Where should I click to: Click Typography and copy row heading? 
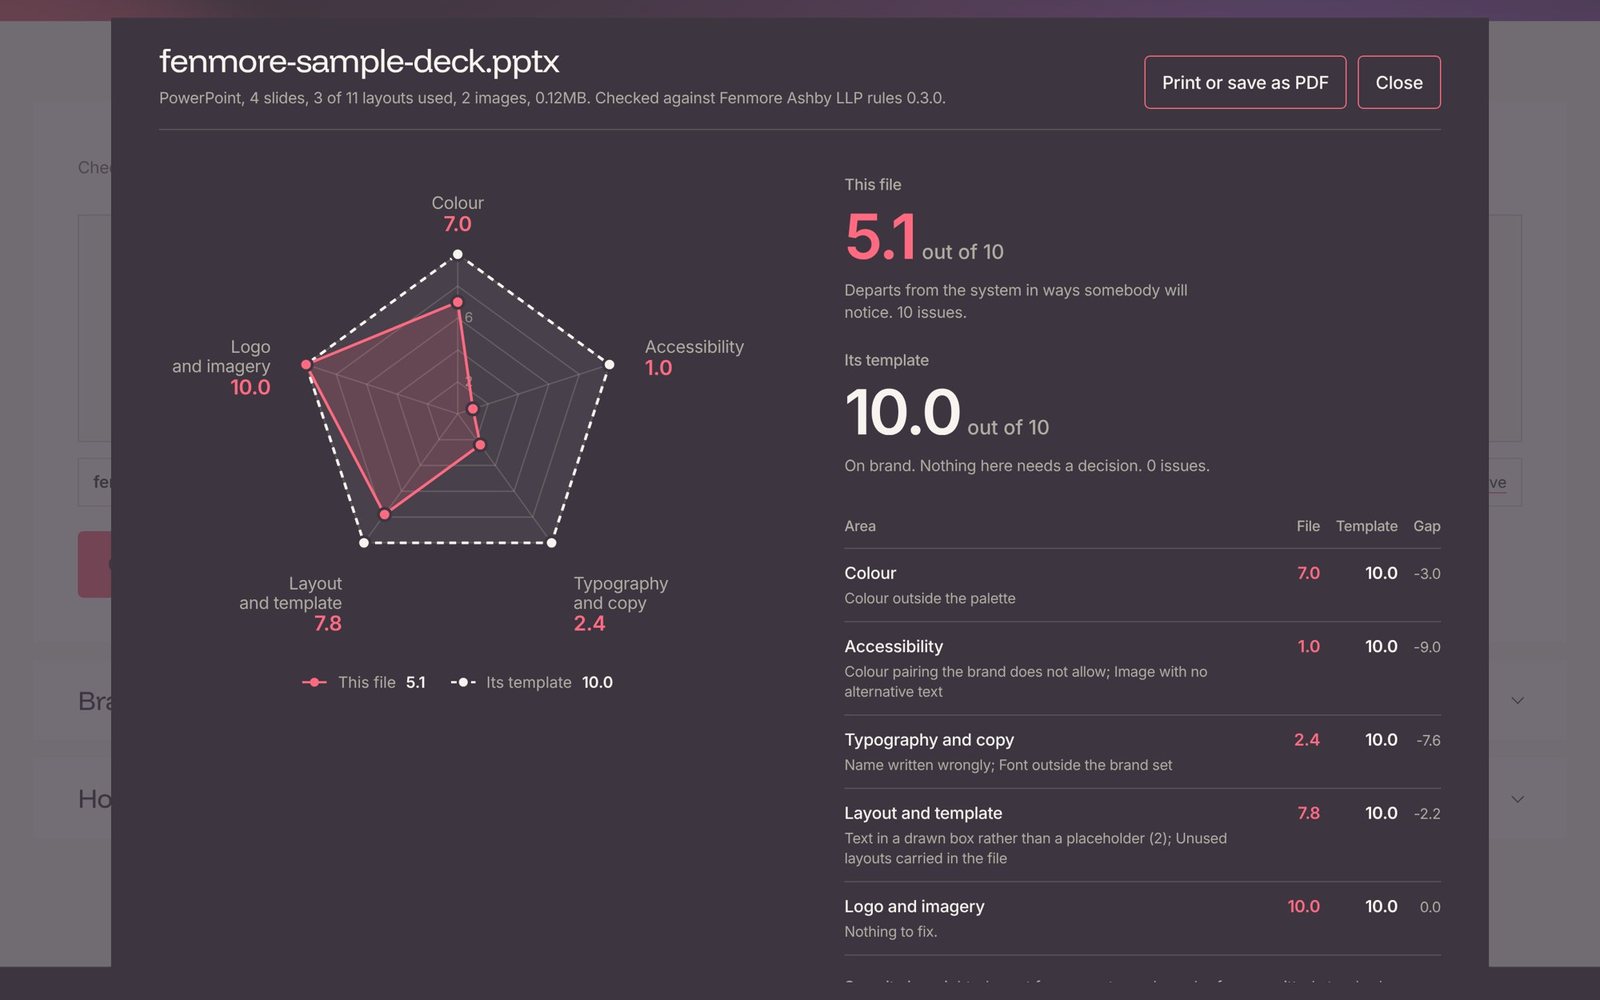pyautogui.click(x=929, y=740)
